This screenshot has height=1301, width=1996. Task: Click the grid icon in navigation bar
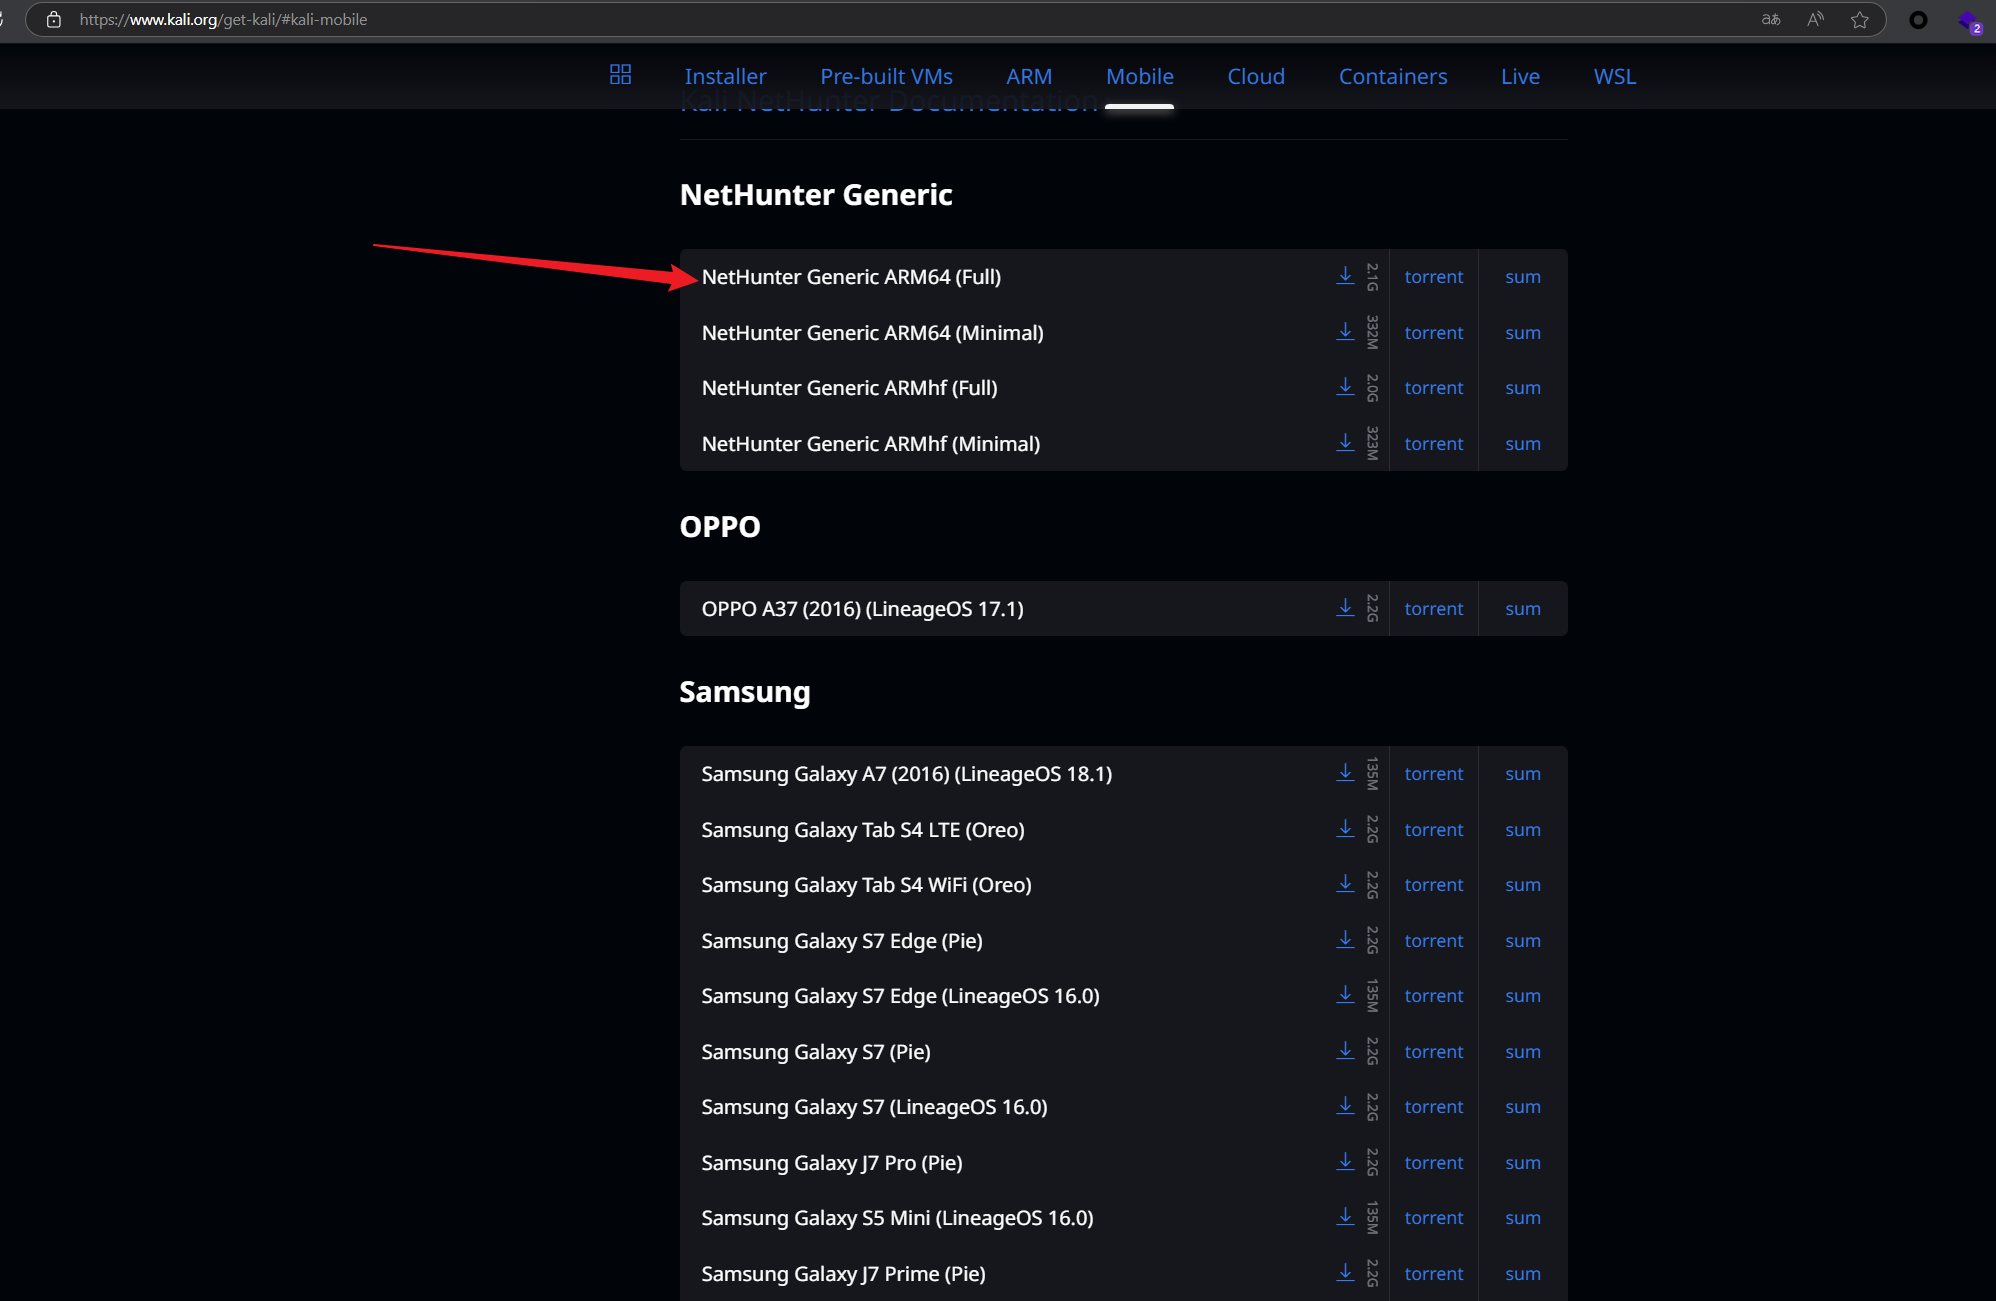620,75
